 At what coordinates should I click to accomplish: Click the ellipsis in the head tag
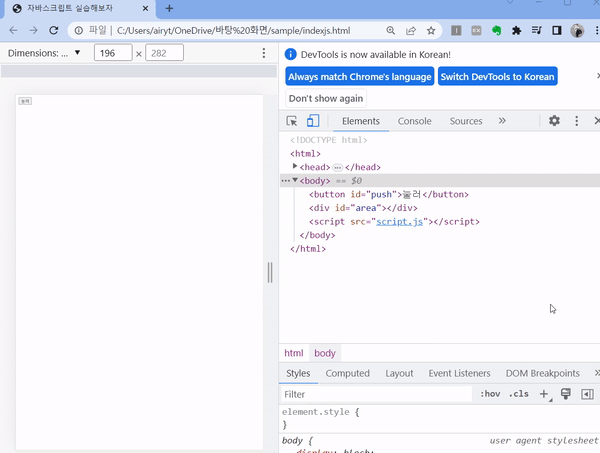tap(338, 168)
